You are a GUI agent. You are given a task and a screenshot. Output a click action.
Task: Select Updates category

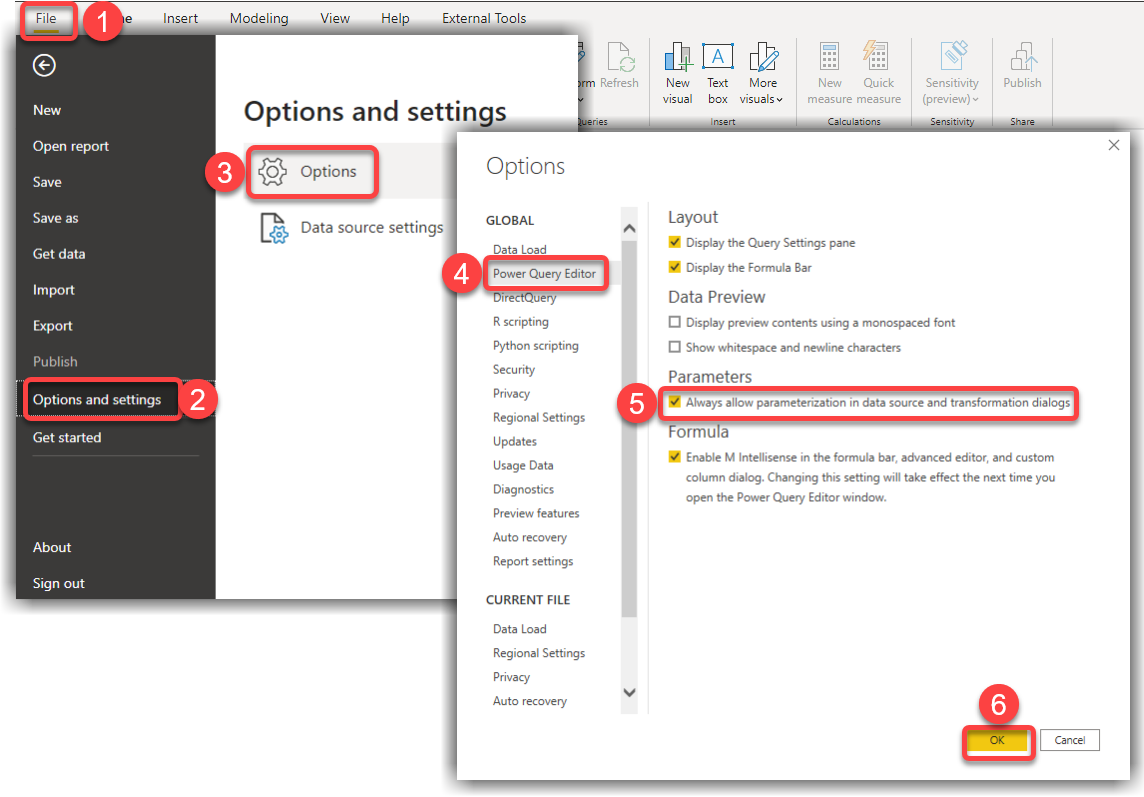[515, 442]
